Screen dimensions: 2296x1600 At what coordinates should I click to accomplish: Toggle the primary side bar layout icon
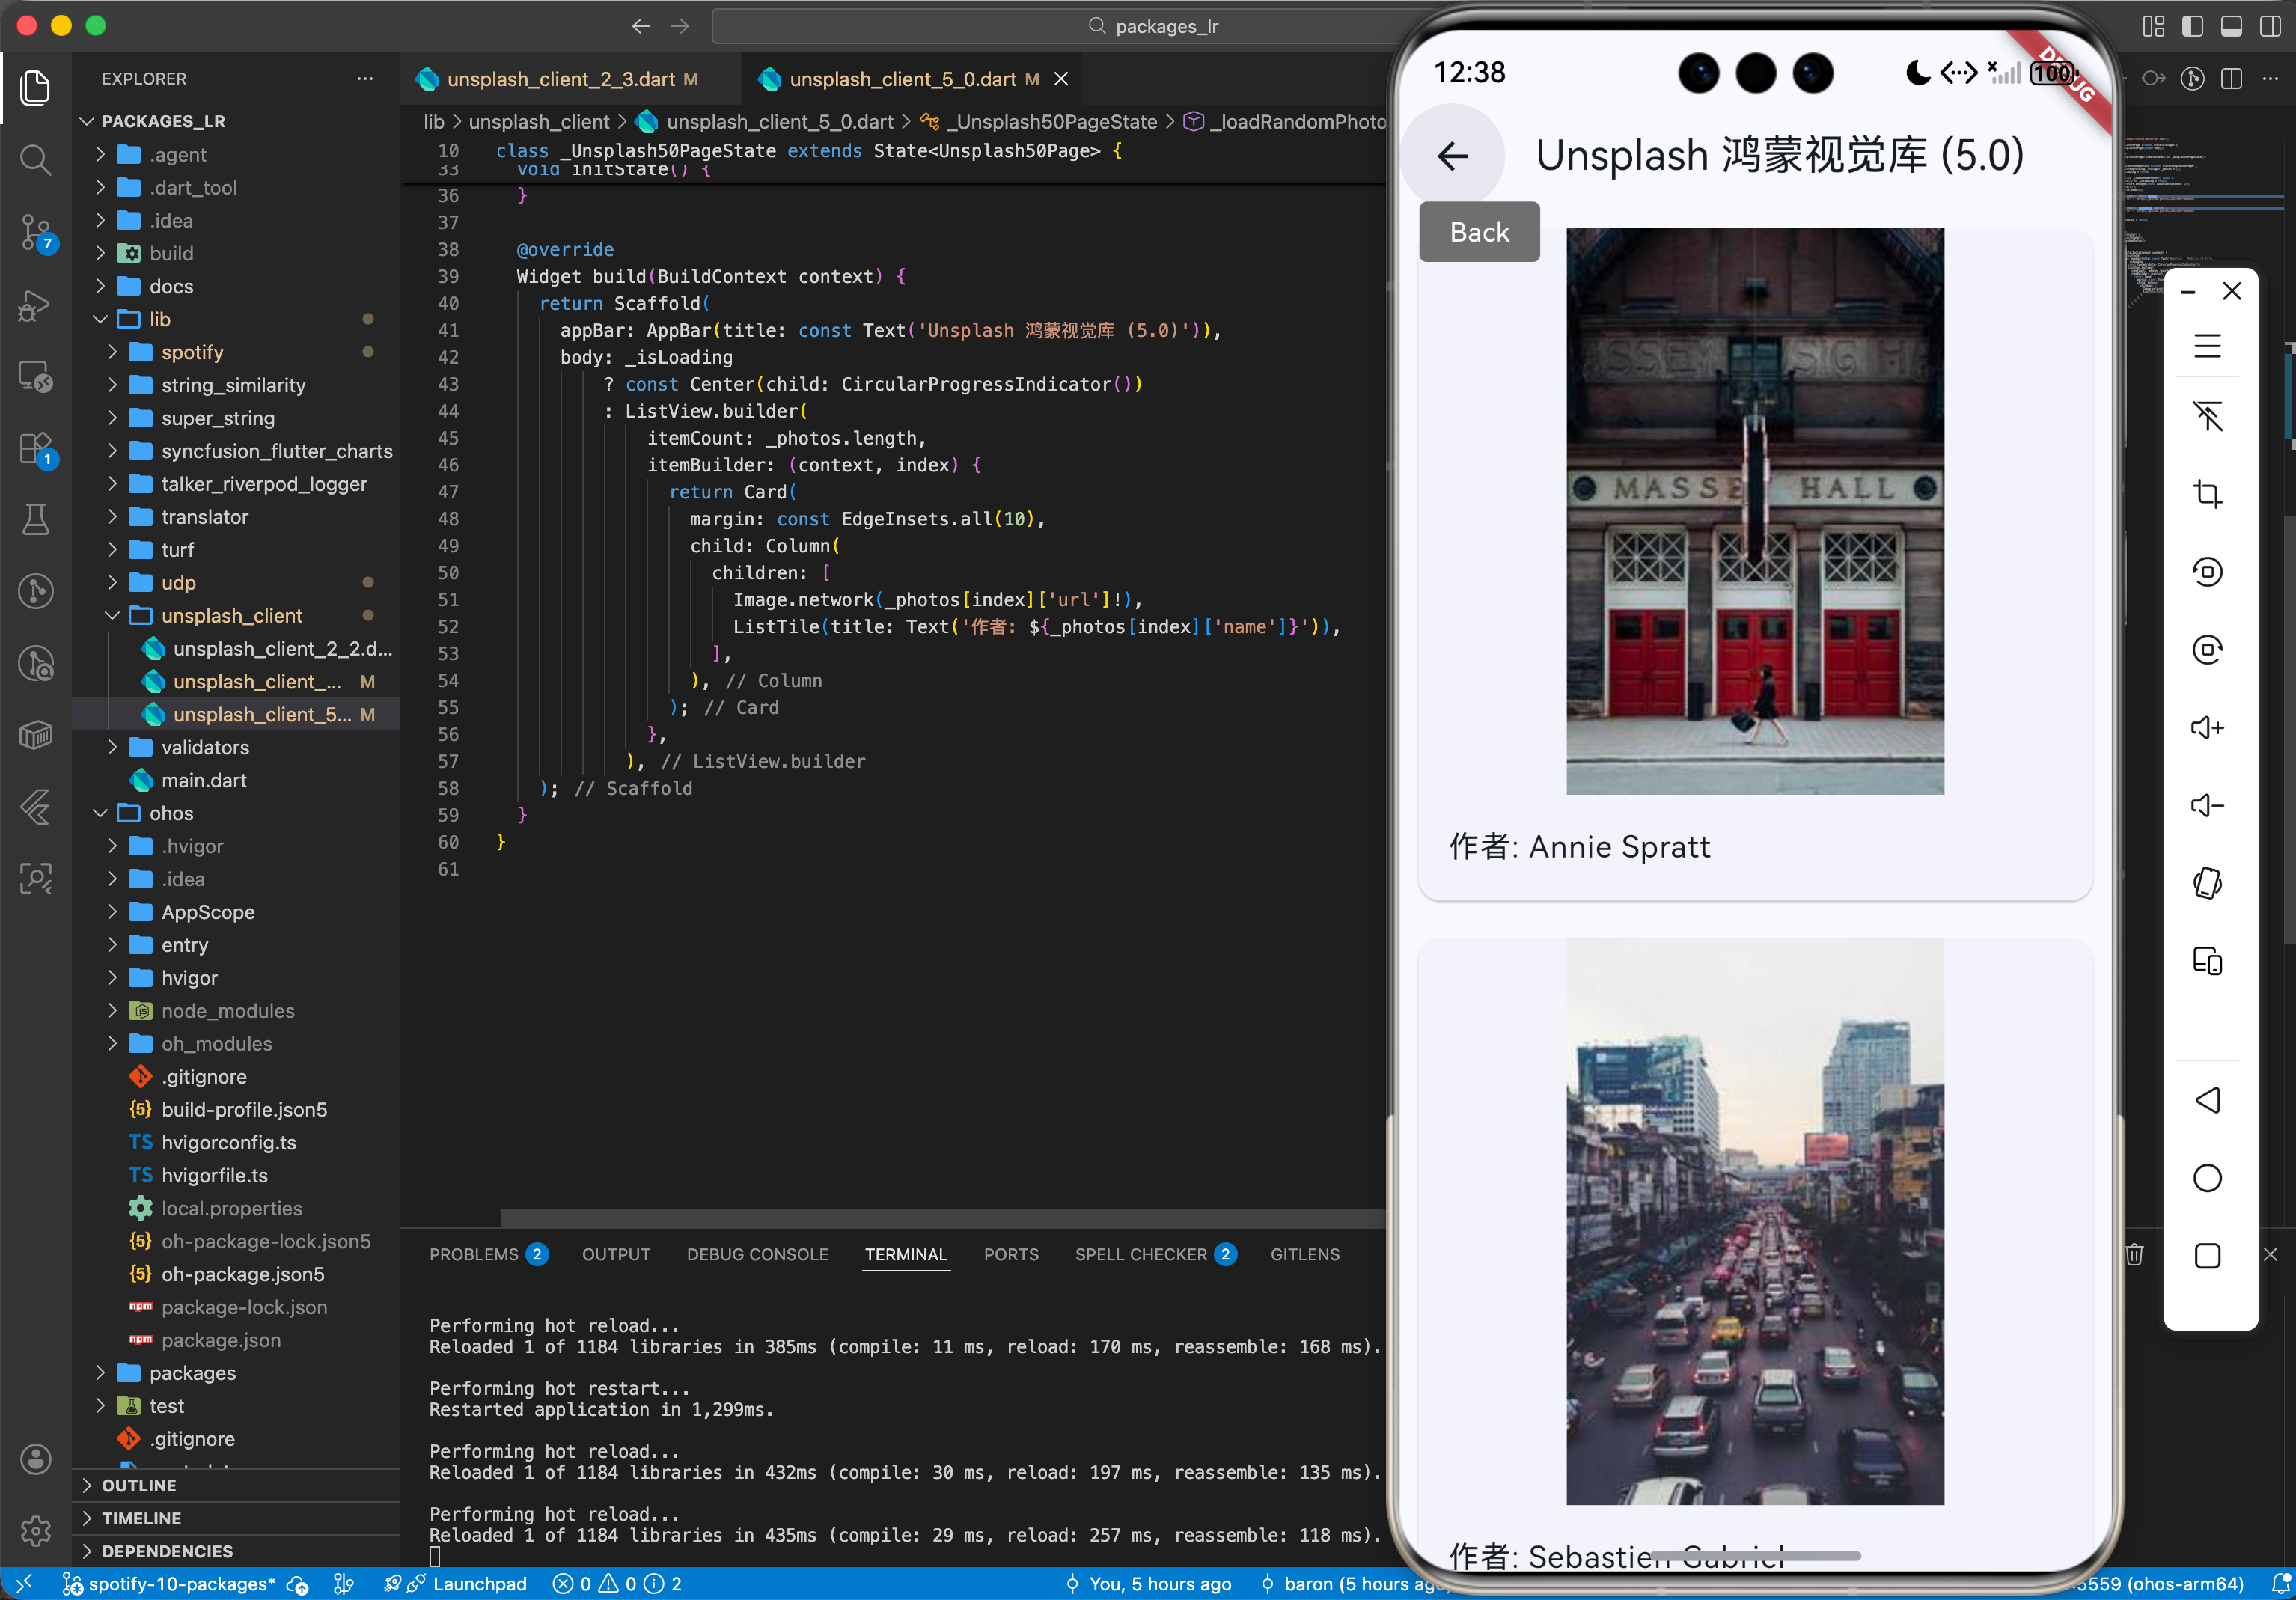(2192, 26)
